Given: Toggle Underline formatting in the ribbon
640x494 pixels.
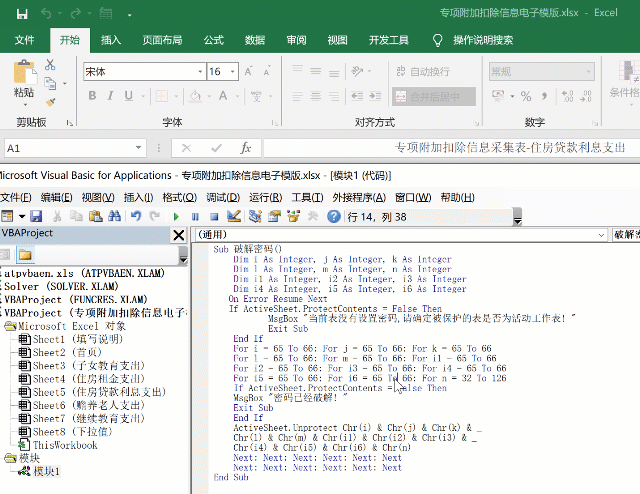Looking at the screenshot, I should (129, 96).
